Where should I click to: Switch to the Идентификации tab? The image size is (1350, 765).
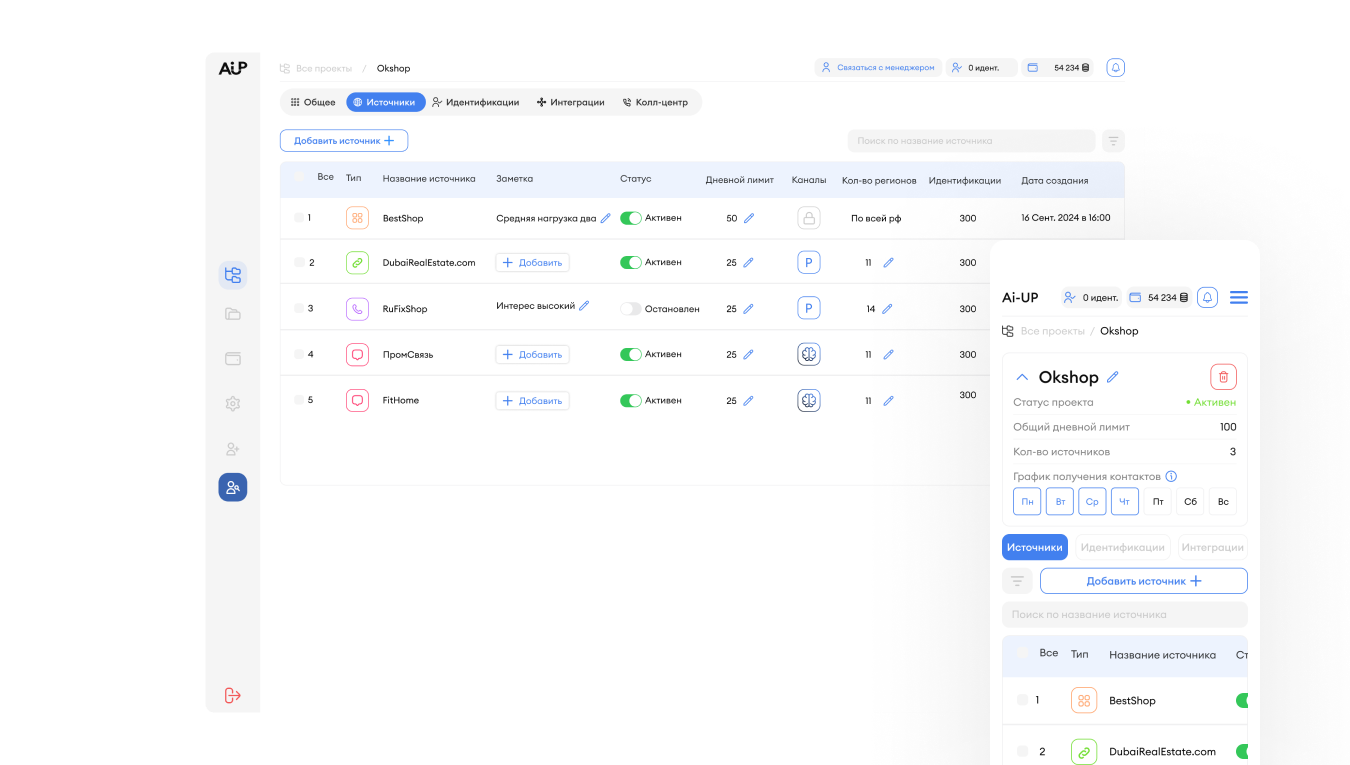pos(475,102)
